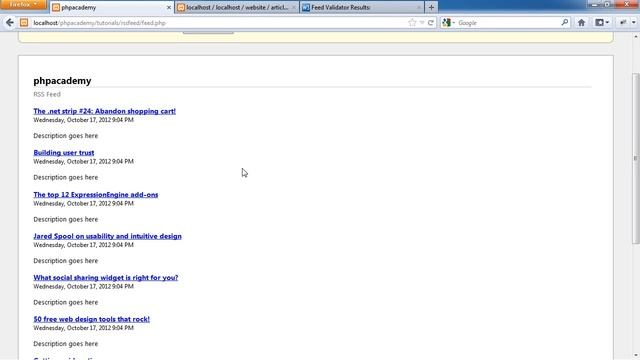This screenshot has height=360, width=640.
Task: Switch to the Feed Validator Results tab
Action: [362, 7]
